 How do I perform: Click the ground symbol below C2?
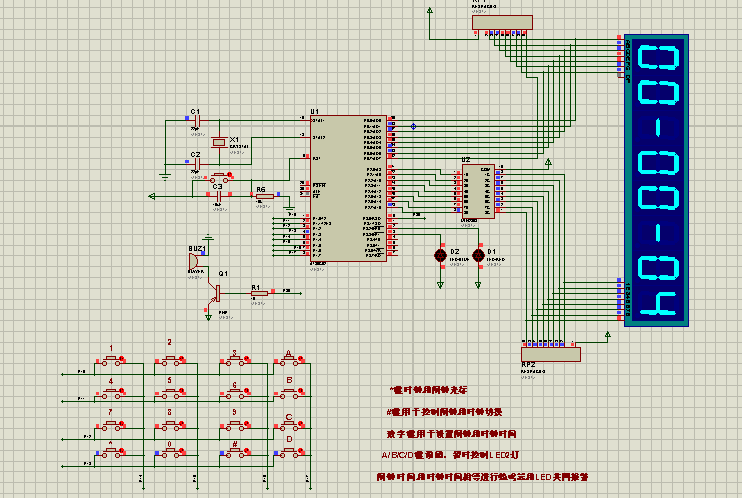(x=165, y=177)
